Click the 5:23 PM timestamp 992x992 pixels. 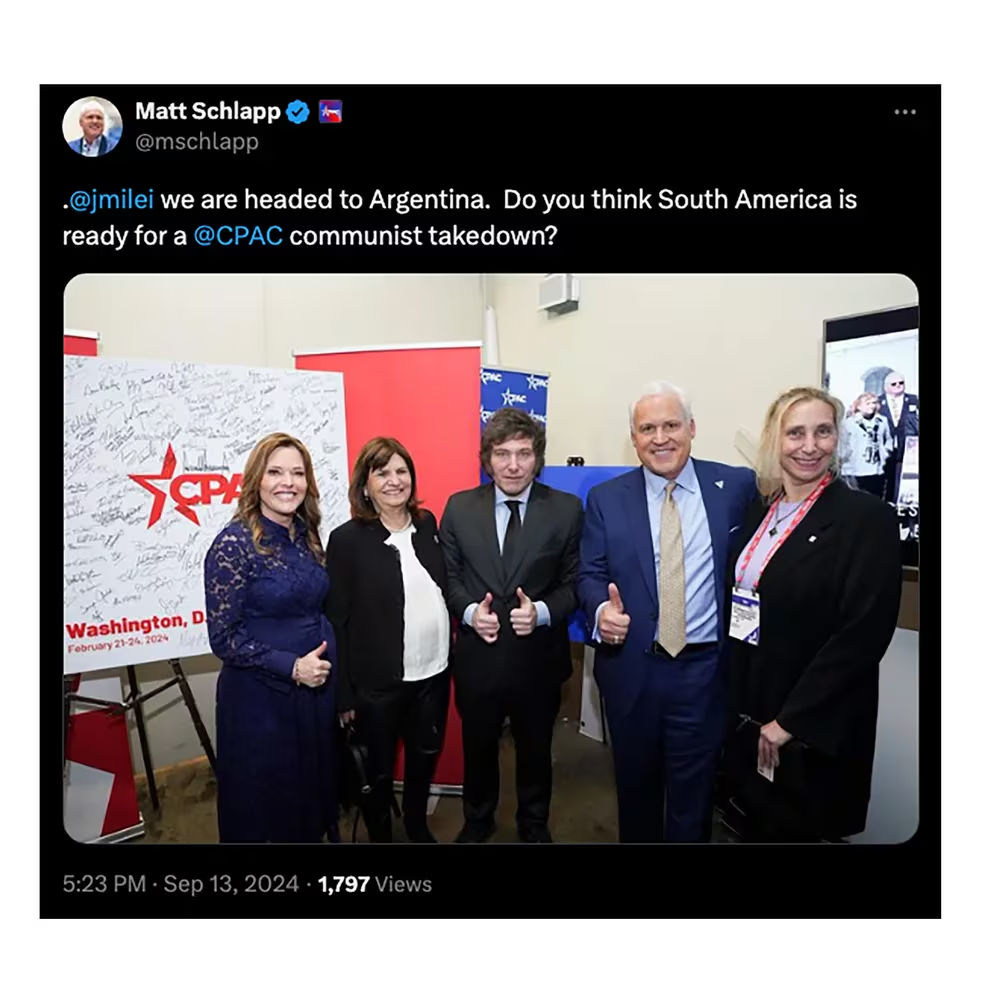[104, 884]
